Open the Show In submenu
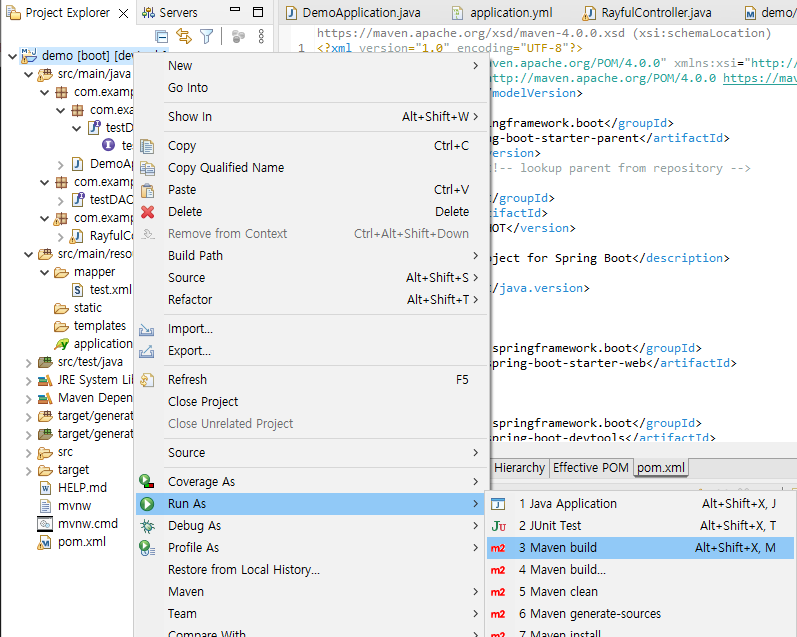 pos(323,116)
